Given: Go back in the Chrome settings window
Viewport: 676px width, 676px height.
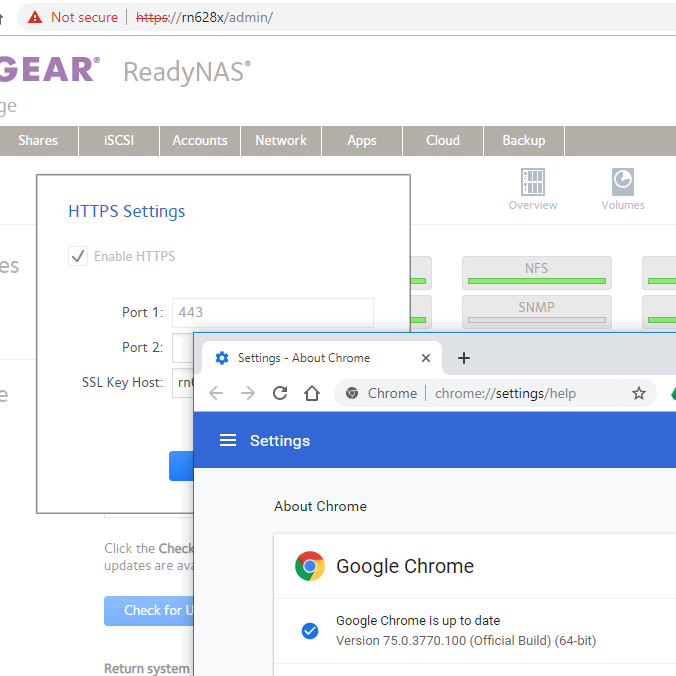Looking at the screenshot, I should (x=216, y=393).
